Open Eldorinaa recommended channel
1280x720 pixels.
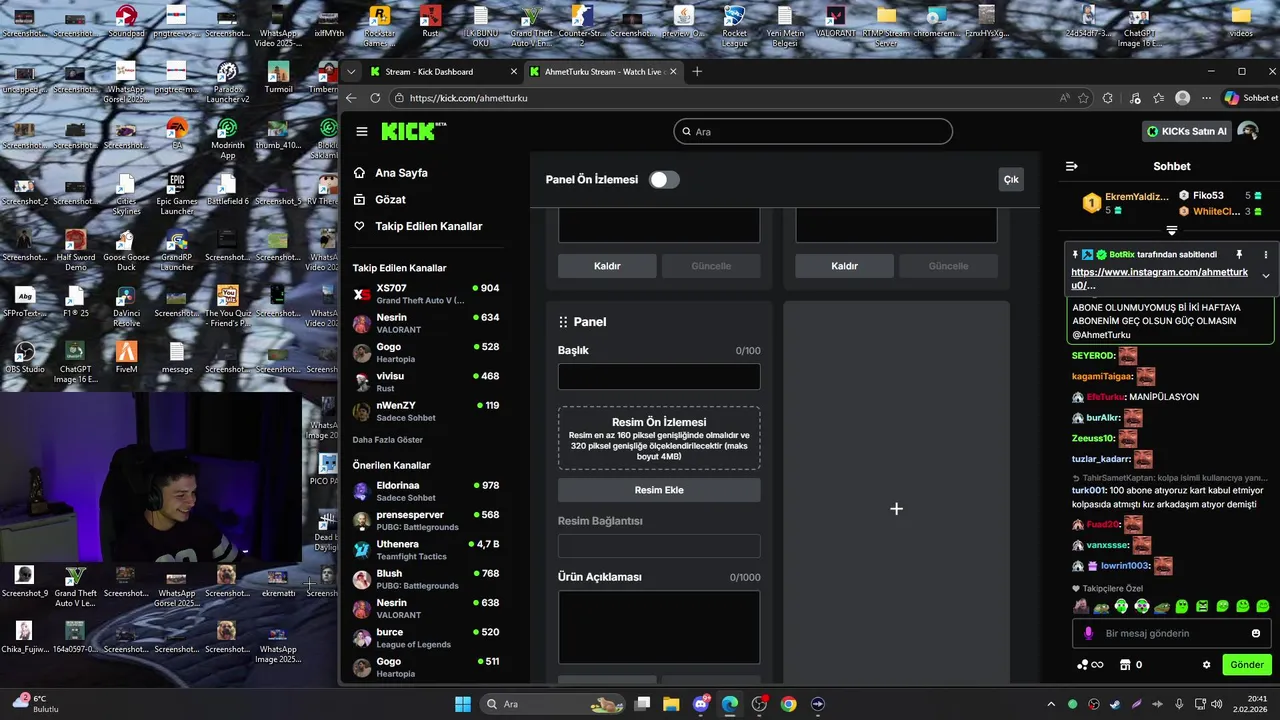(x=427, y=491)
